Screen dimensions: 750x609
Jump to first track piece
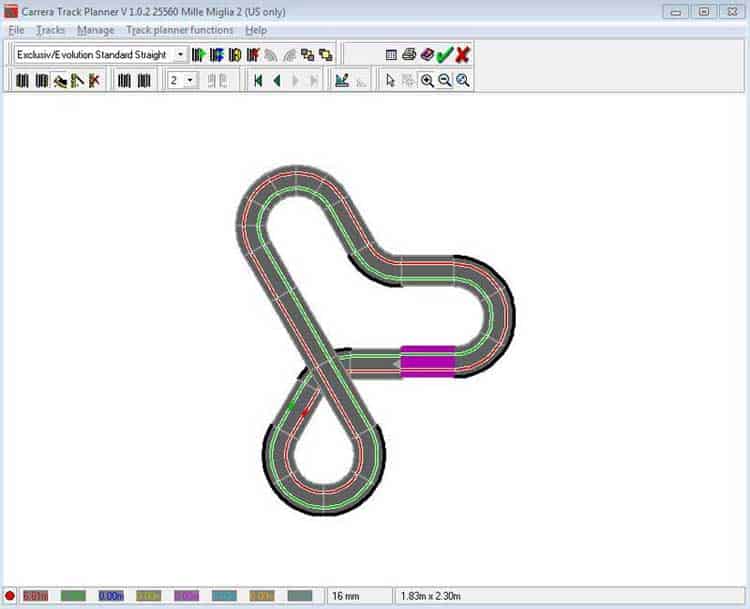(x=258, y=81)
